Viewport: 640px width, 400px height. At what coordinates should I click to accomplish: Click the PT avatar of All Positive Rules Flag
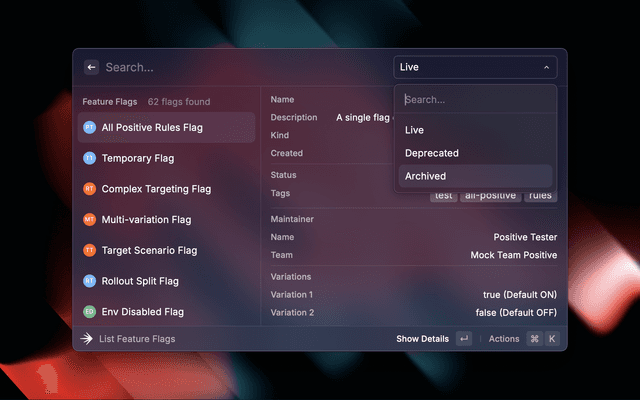89,127
